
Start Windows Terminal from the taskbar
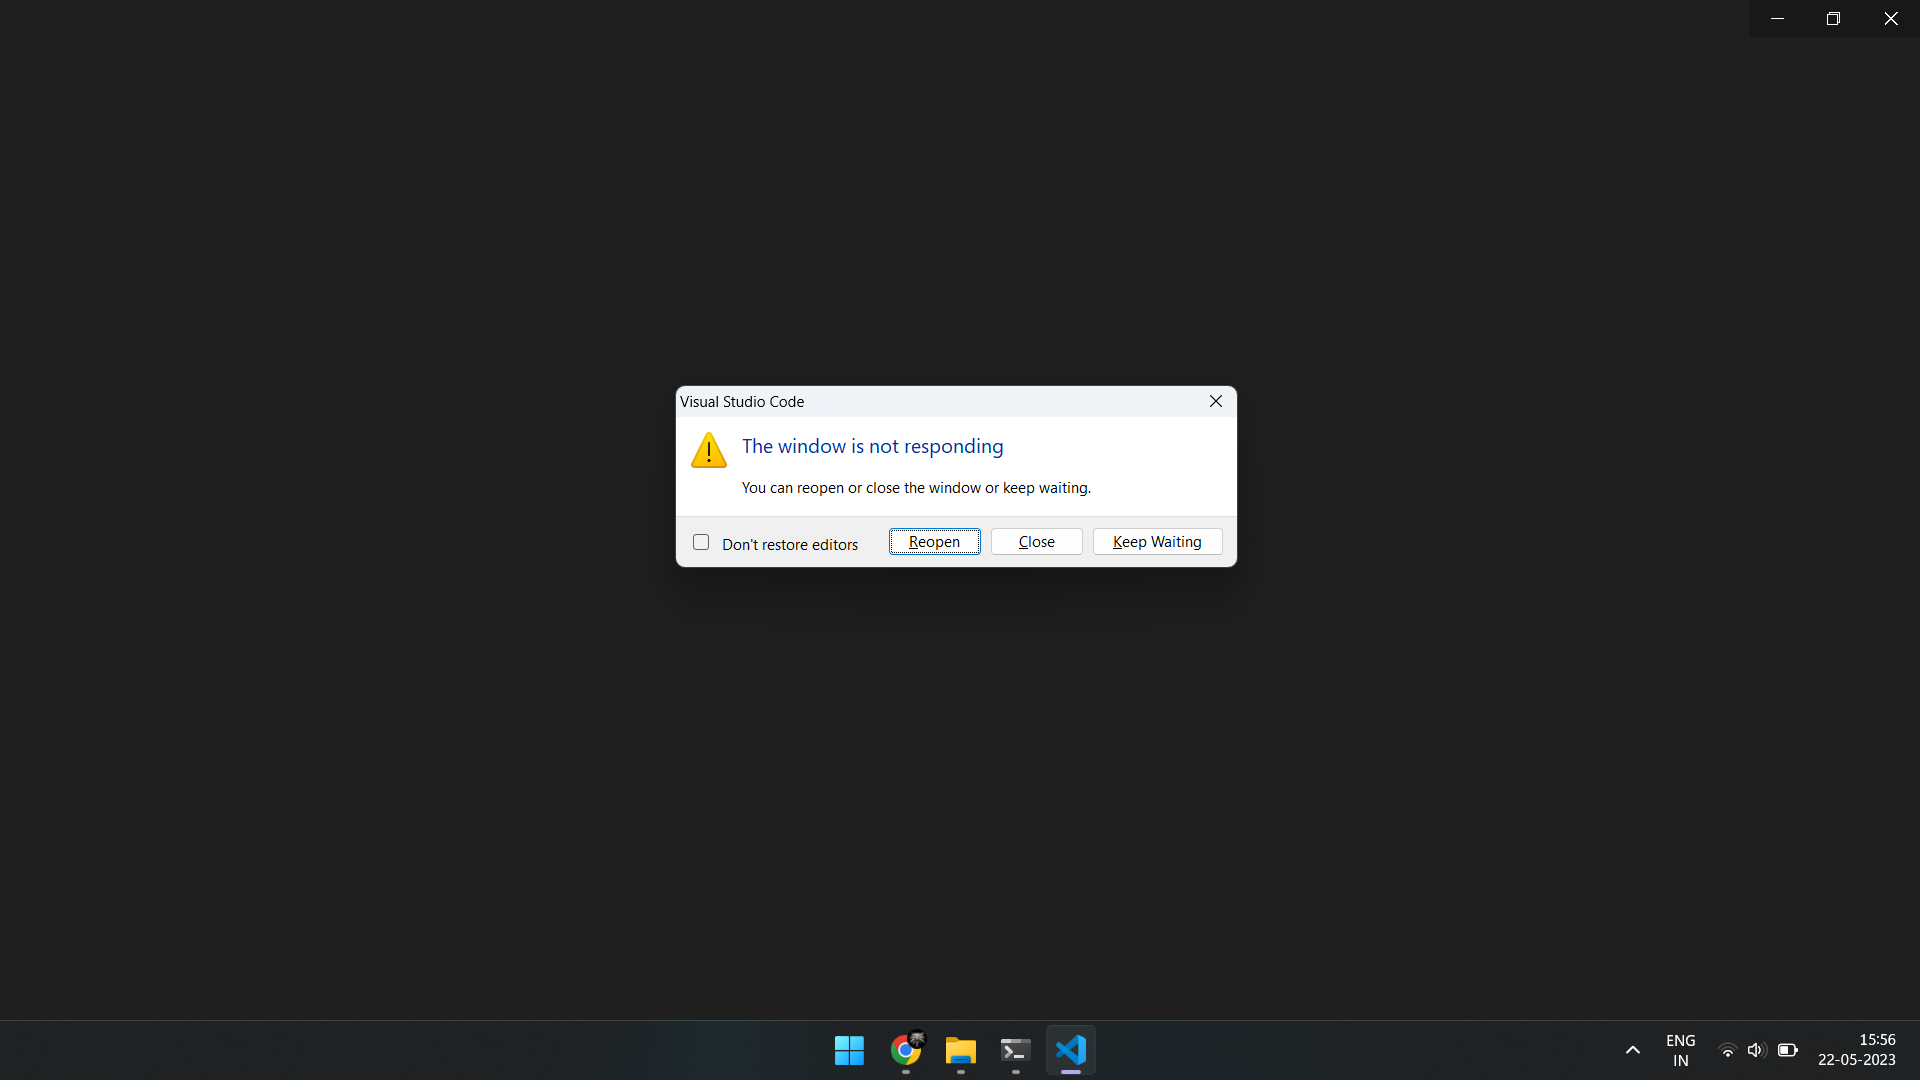pyautogui.click(x=1014, y=1050)
